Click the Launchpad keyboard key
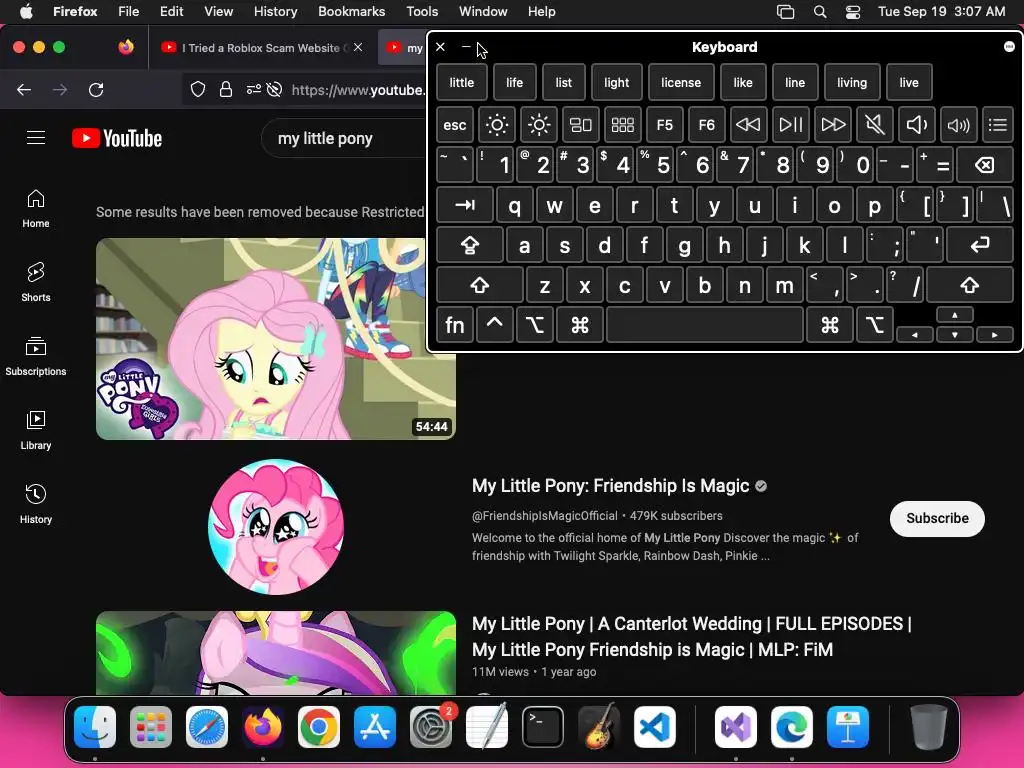 click(622, 125)
